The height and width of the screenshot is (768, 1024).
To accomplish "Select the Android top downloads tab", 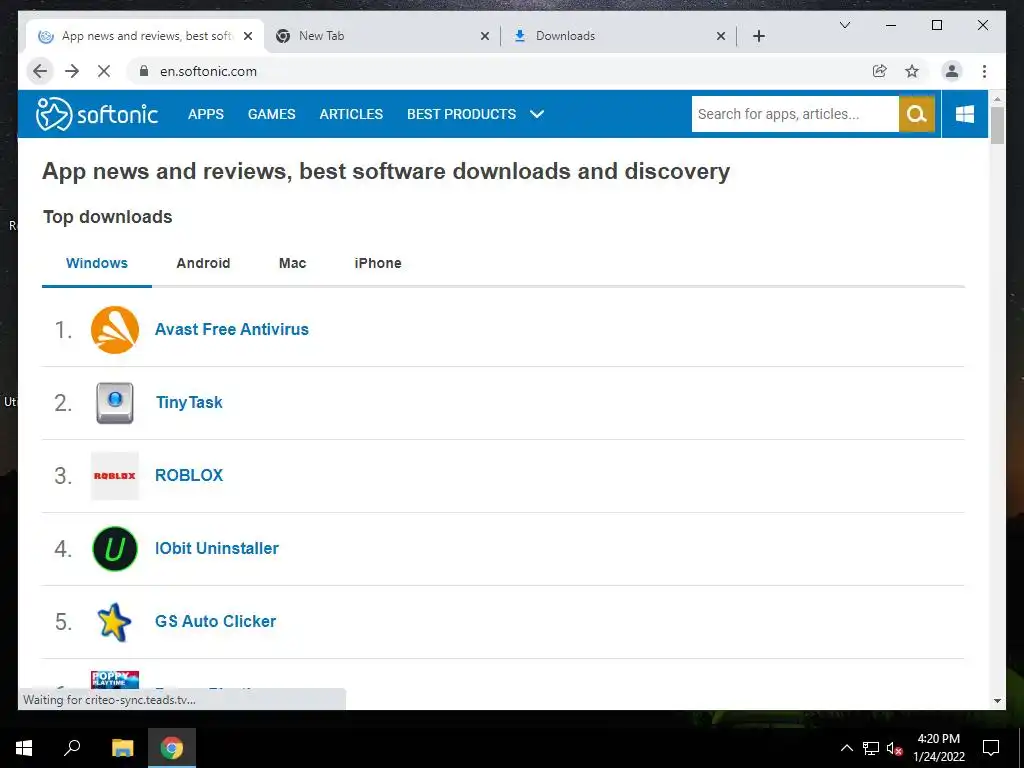I will click(x=203, y=263).
